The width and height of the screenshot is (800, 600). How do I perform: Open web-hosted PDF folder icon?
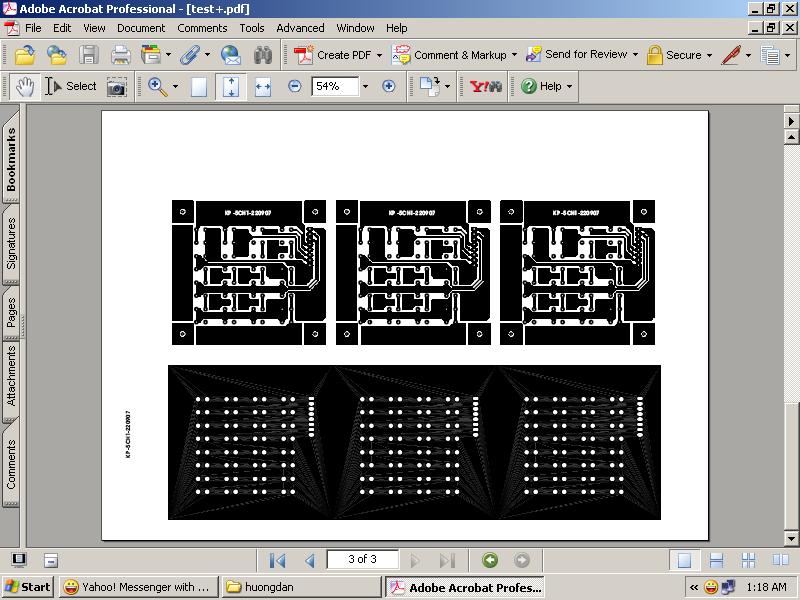(x=57, y=55)
